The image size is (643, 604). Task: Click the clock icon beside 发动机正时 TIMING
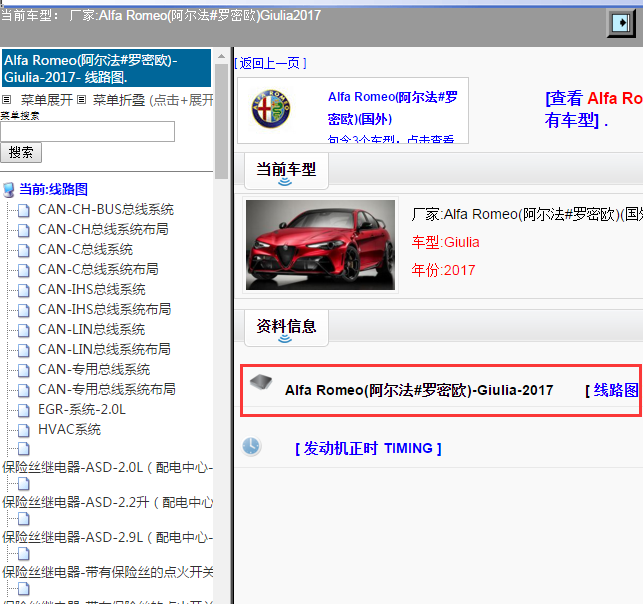coord(251,447)
